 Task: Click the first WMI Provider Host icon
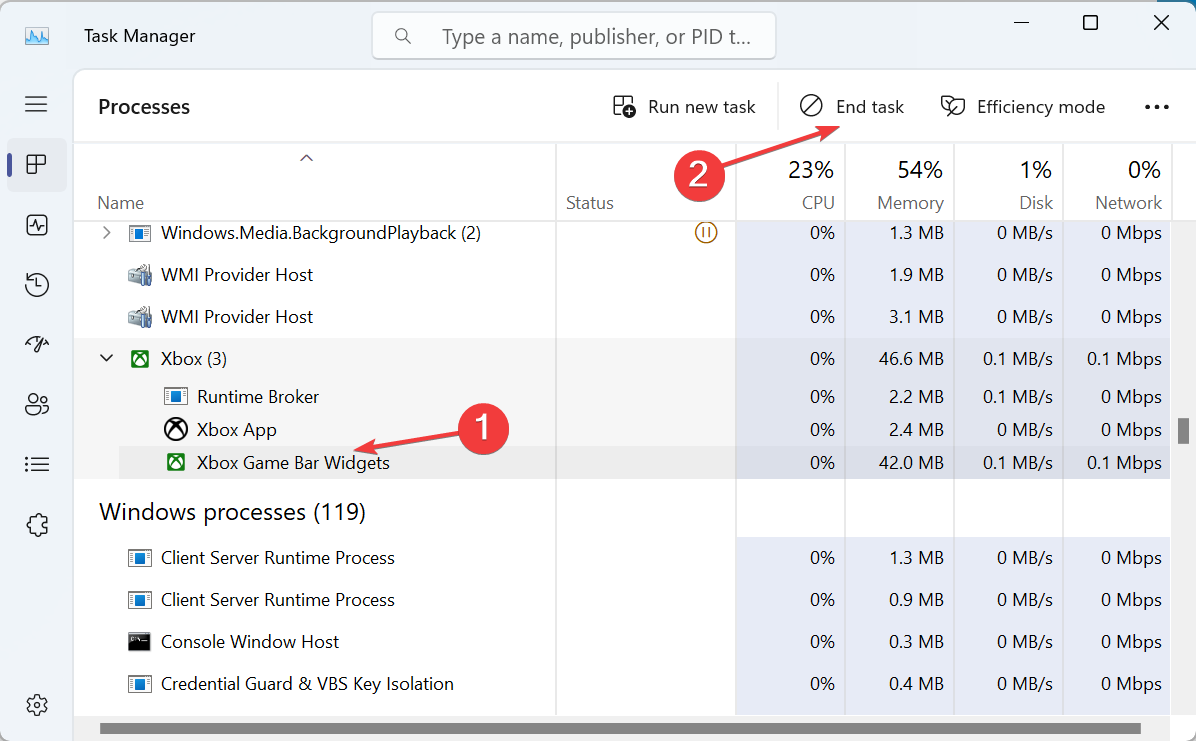tap(140, 275)
